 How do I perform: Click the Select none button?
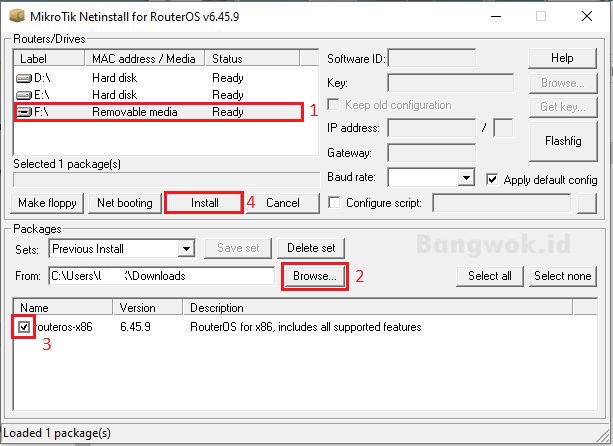[x=563, y=276]
